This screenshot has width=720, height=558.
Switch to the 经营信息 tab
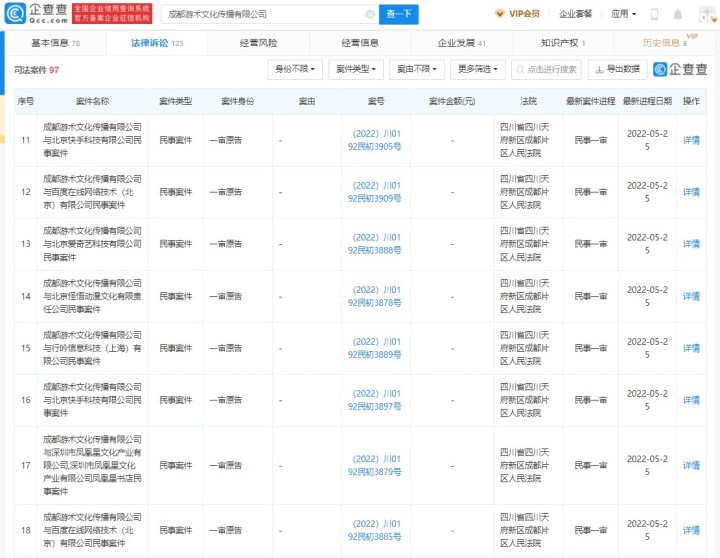click(x=360, y=43)
